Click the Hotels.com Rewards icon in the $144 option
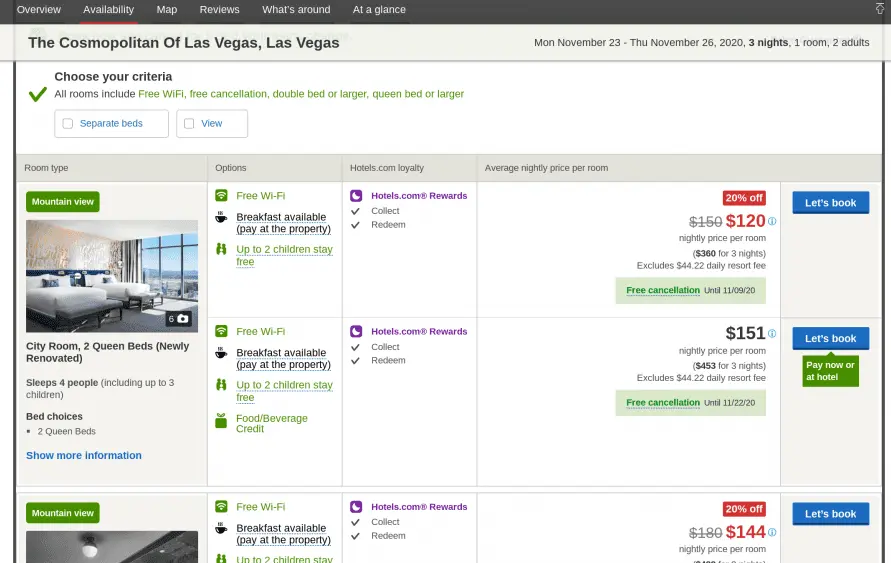The image size is (891, 563). [356, 507]
